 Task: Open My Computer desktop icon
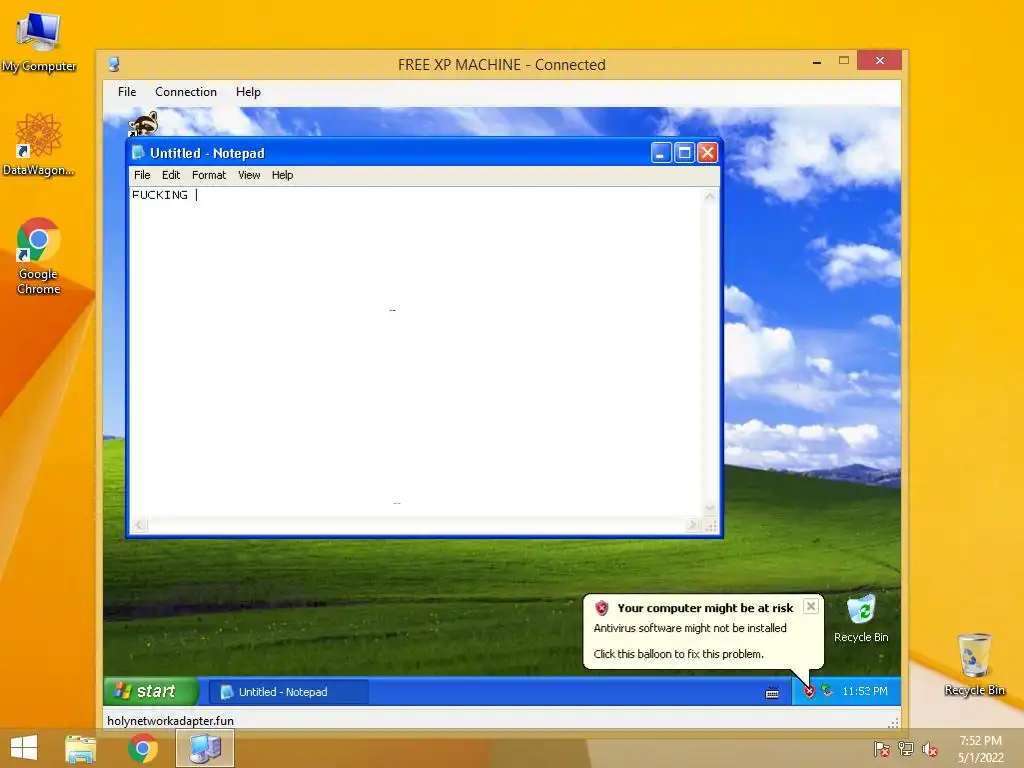click(x=39, y=42)
